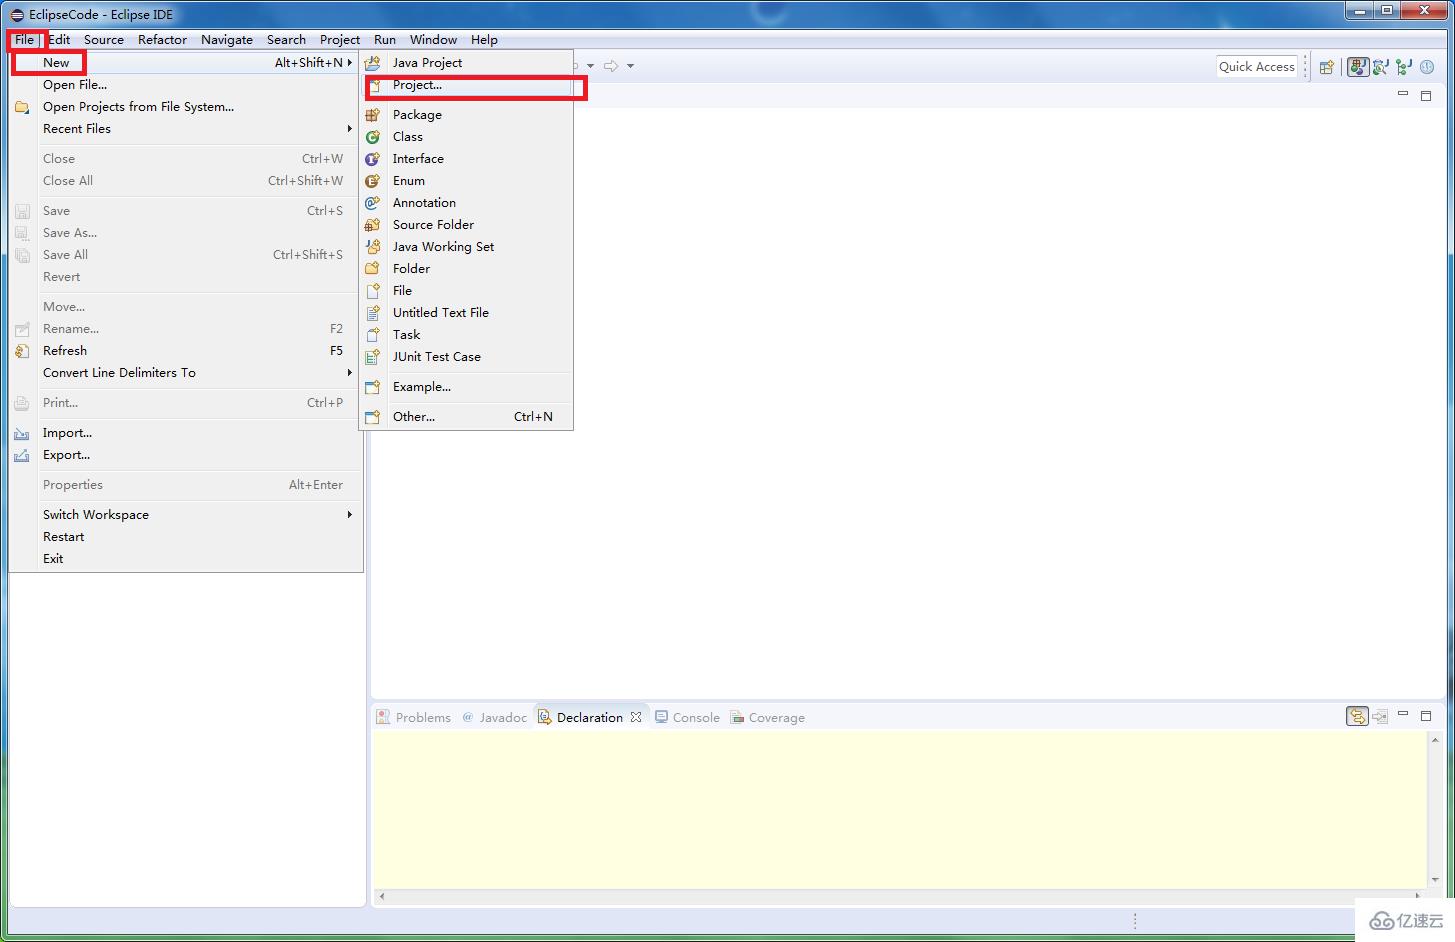The width and height of the screenshot is (1455, 942).
Task: Choose Open File... from File menu
Action: pos(186,85)
